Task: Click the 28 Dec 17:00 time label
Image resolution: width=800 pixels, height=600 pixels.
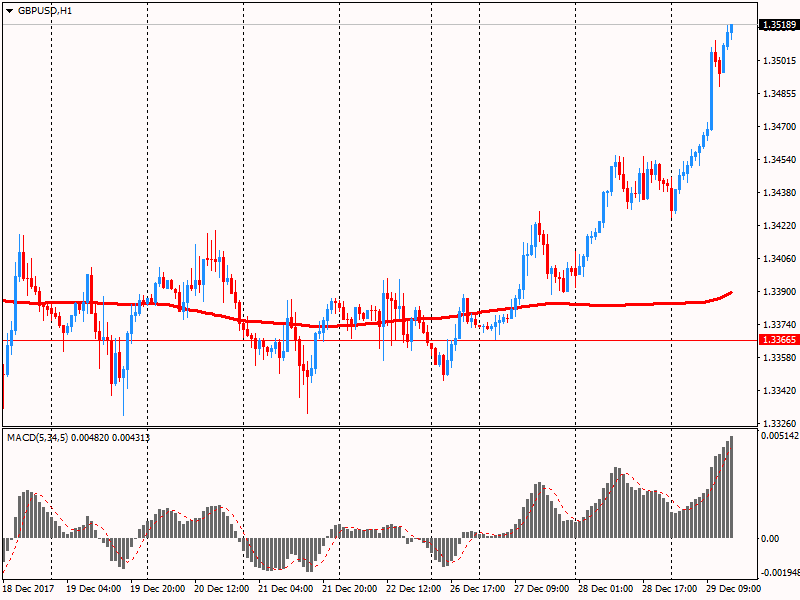Action: pos(670,590)
